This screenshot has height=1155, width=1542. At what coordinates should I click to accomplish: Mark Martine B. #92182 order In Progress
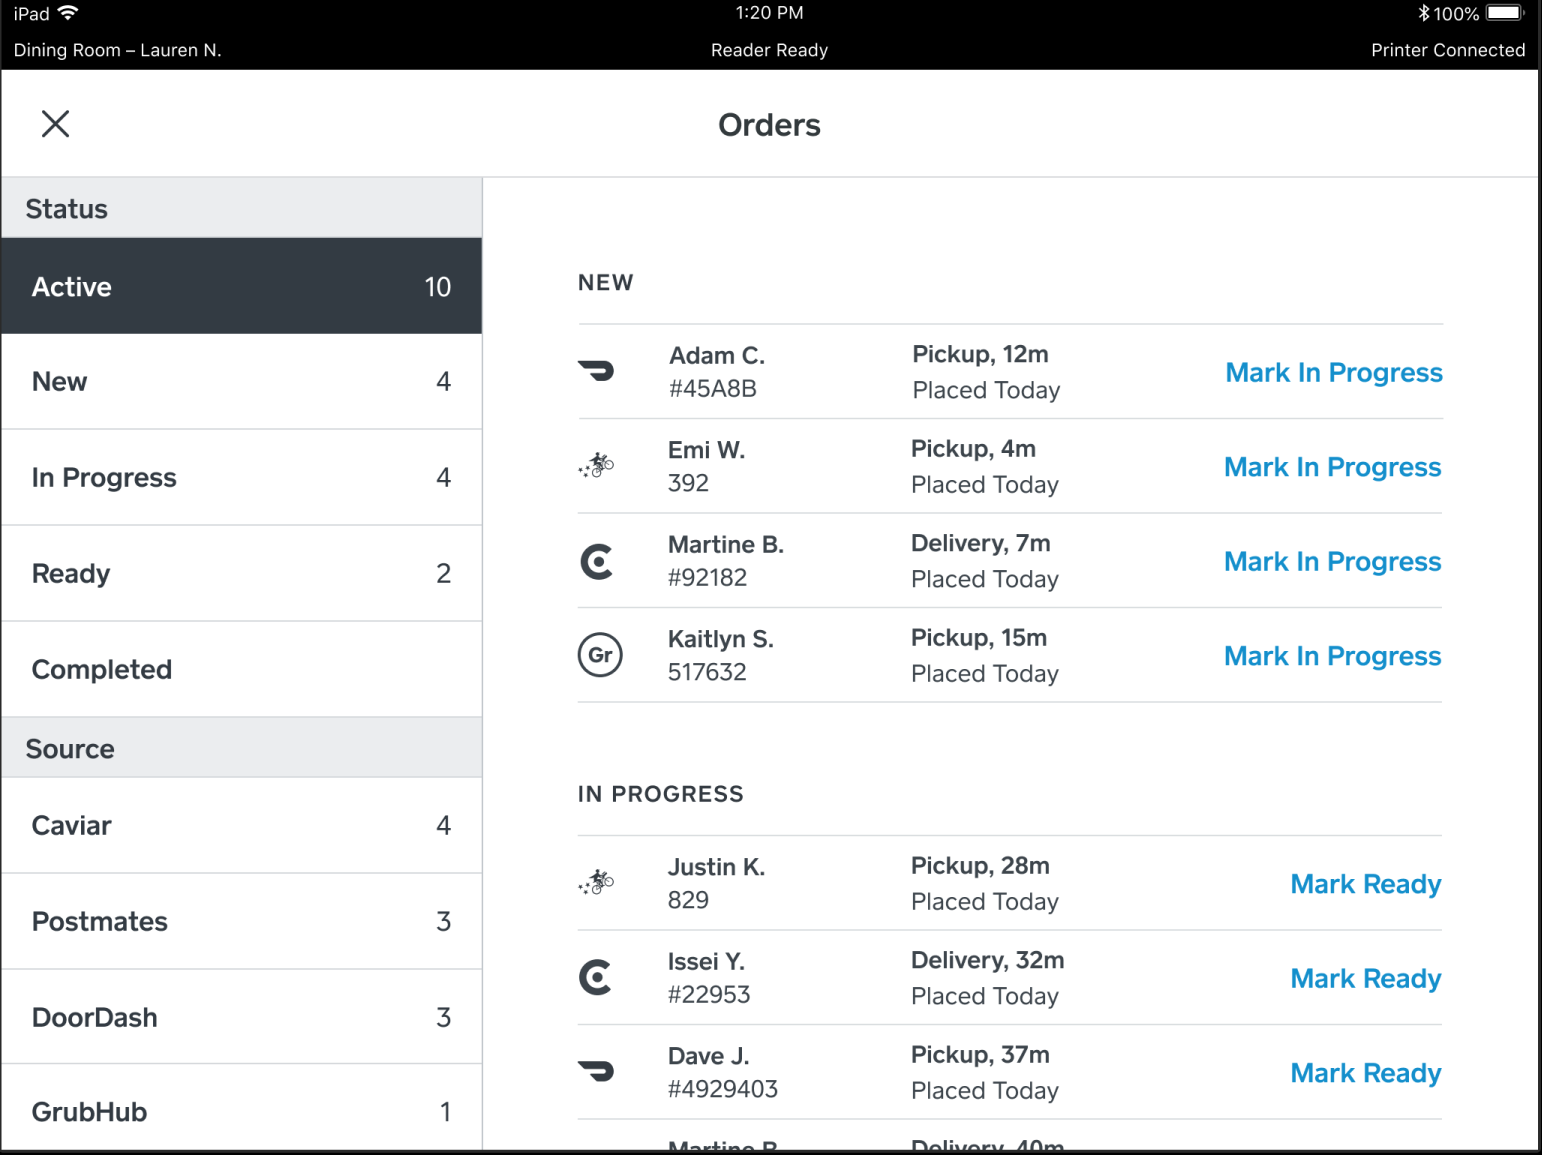click(1333, 562)
